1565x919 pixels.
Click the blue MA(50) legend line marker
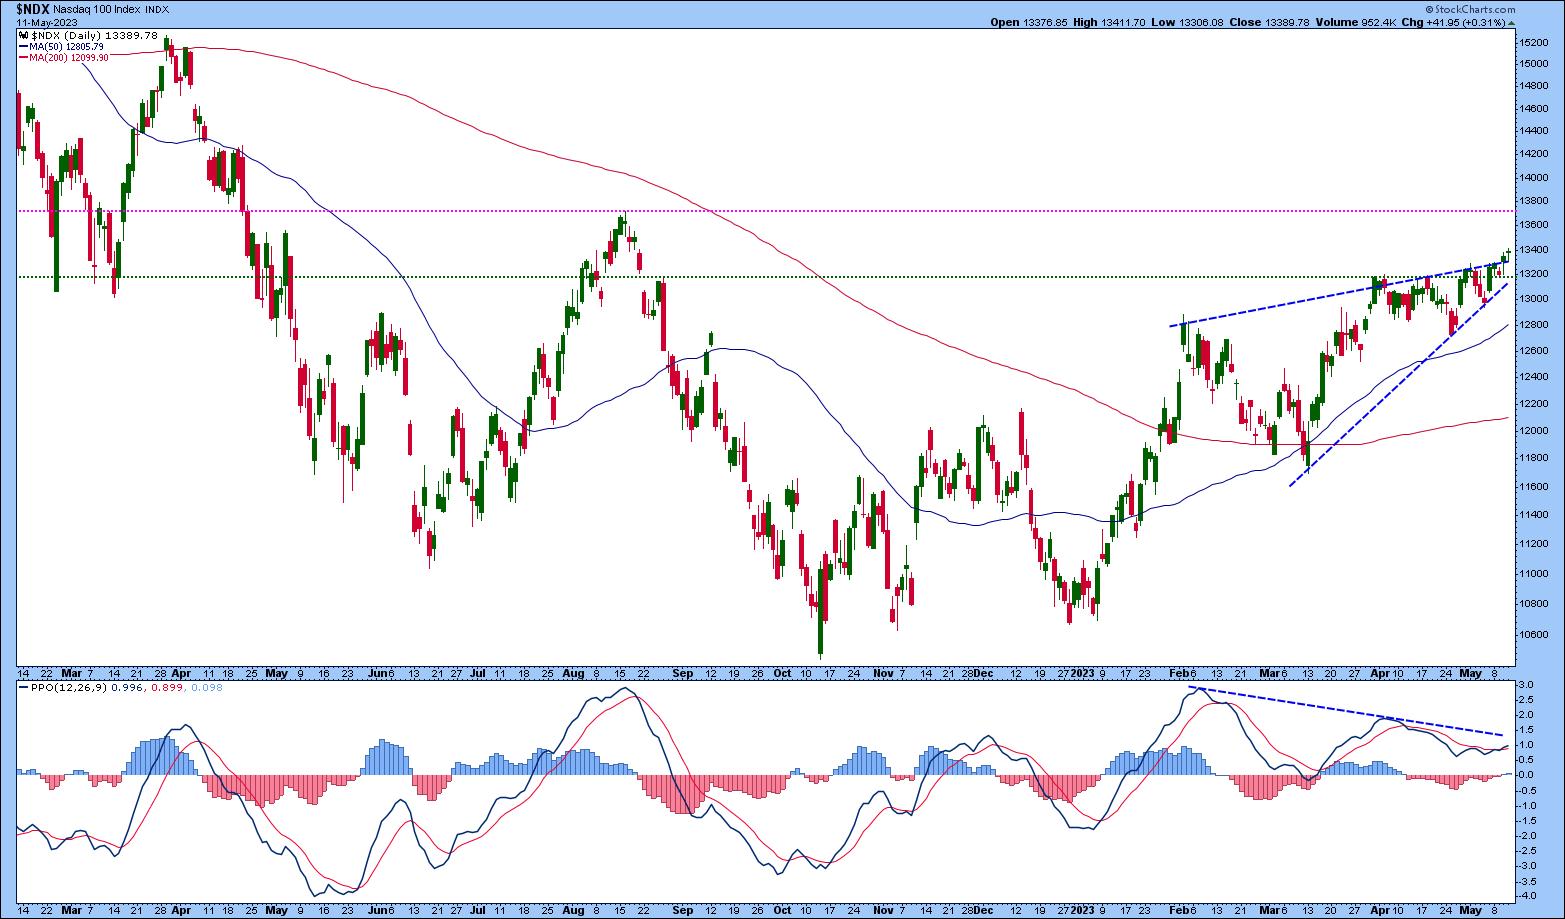(23, 46)
